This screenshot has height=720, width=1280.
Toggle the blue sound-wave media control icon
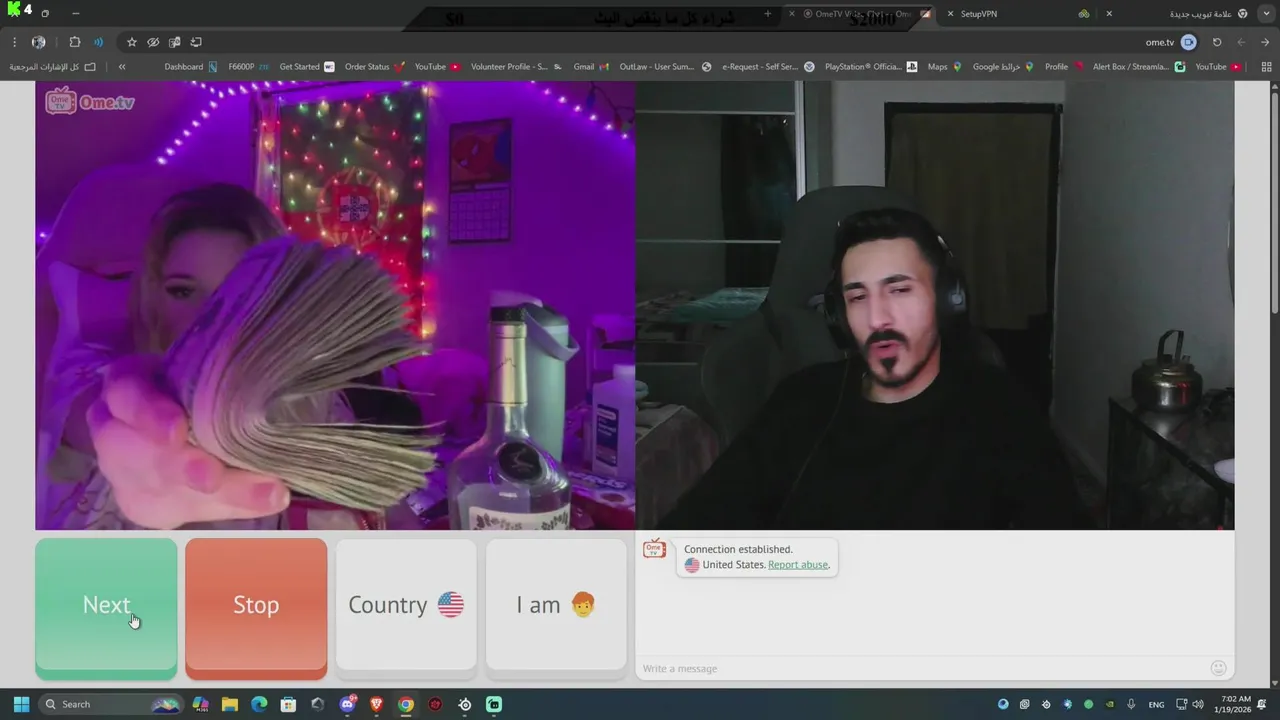[x=98, y=42]
